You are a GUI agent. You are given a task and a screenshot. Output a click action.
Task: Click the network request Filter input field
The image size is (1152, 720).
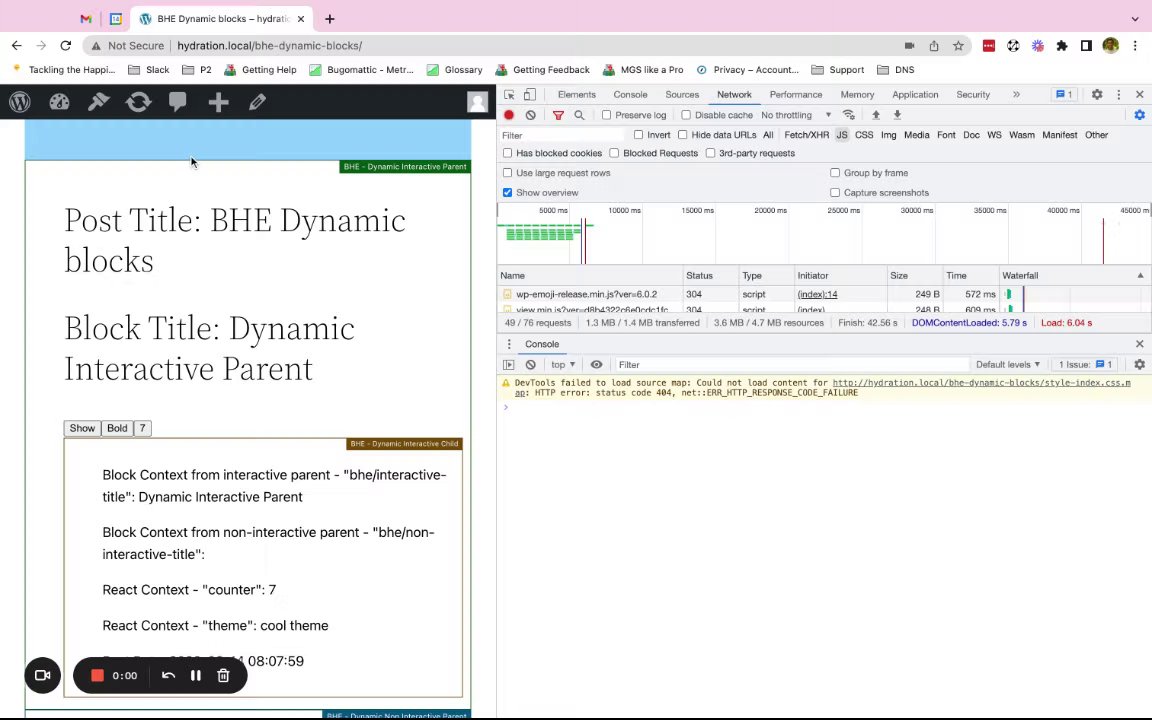coord(560,135)
